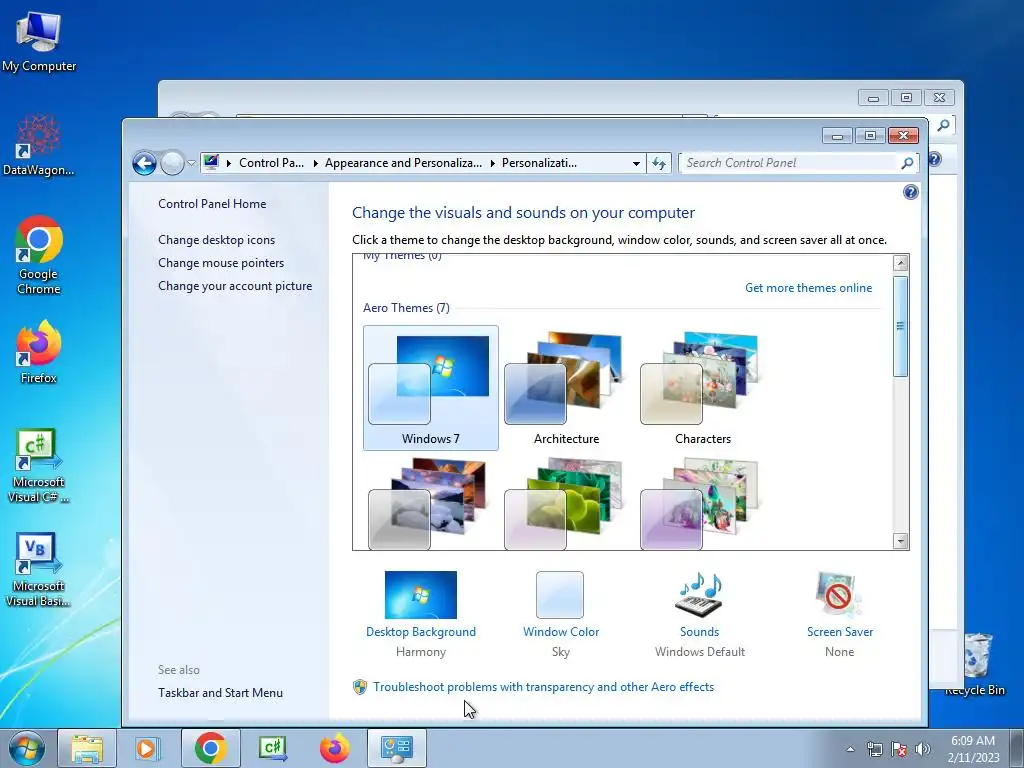This screenshot has width=1024, height=768.
Task: Switch to Control Panel taskbar button
Action: (396, 748)
